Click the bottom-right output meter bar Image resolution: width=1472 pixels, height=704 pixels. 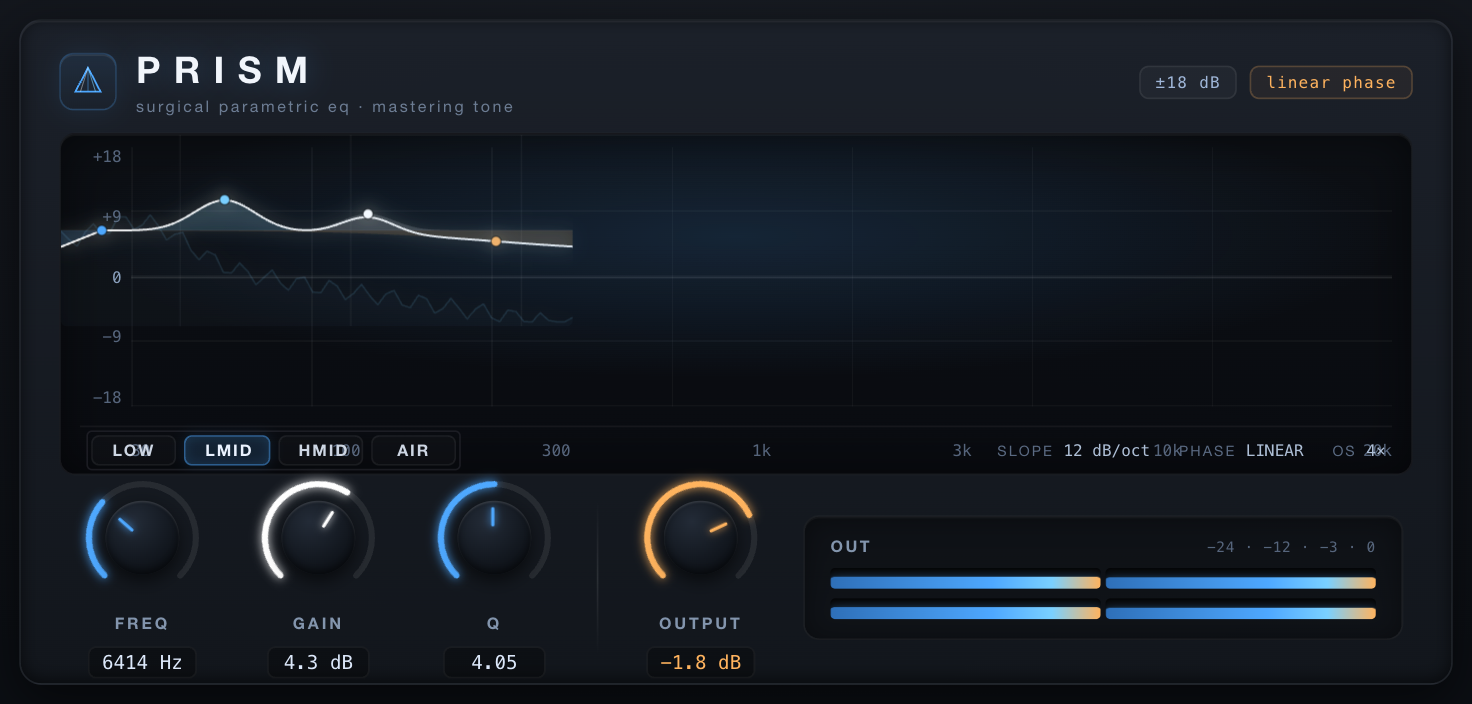point(1241,612)
